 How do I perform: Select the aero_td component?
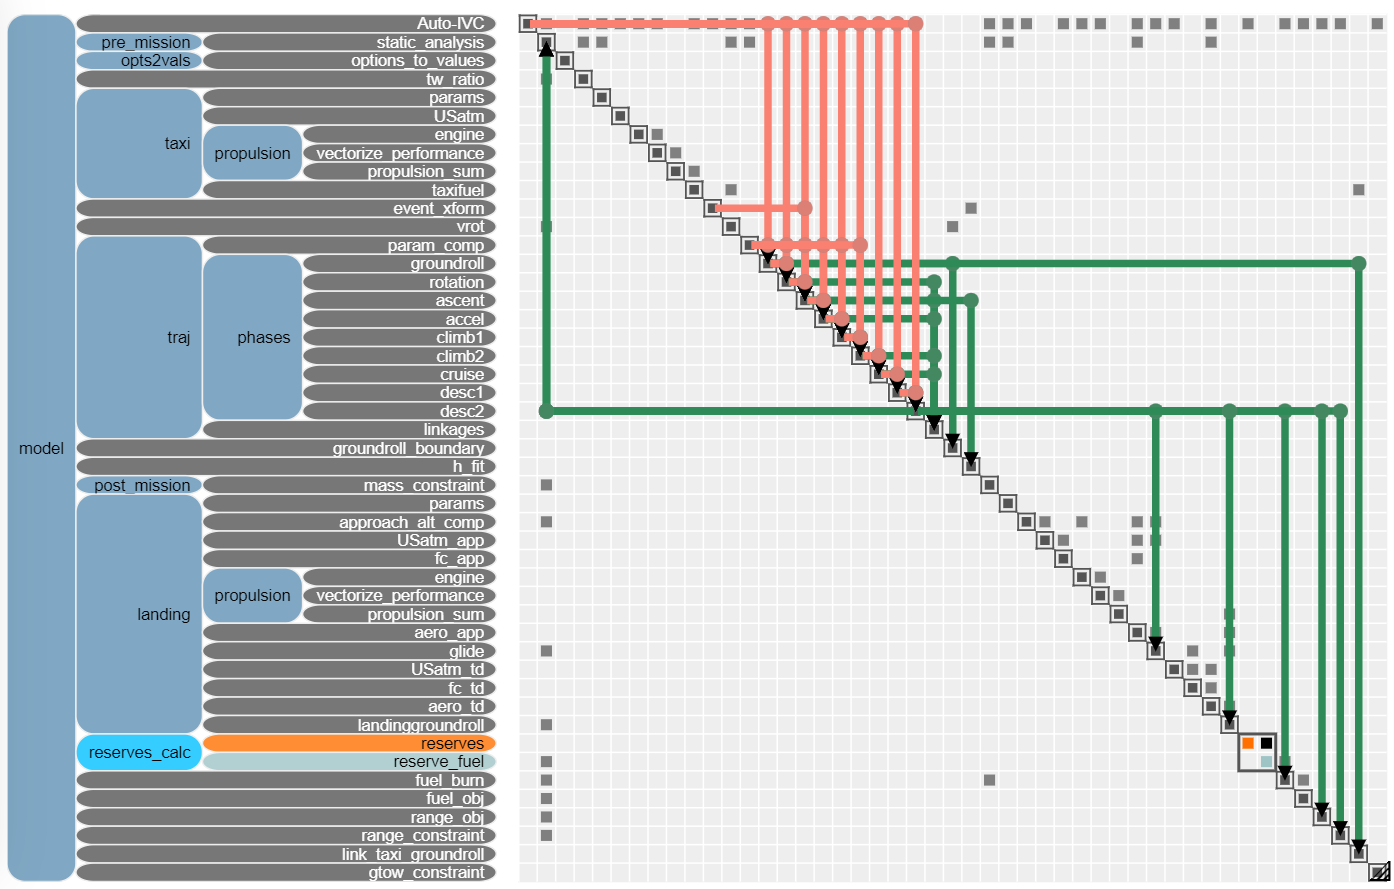coord(349,706)
